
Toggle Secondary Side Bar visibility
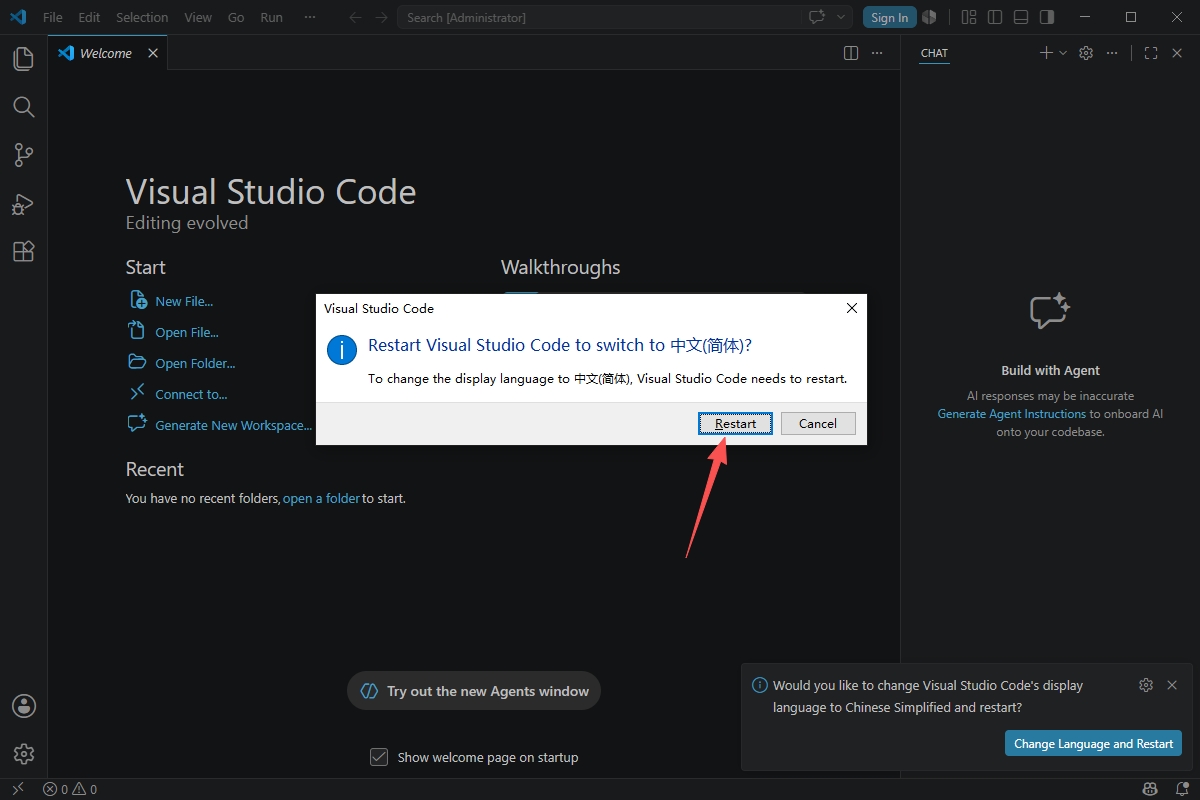(1046, 17)
